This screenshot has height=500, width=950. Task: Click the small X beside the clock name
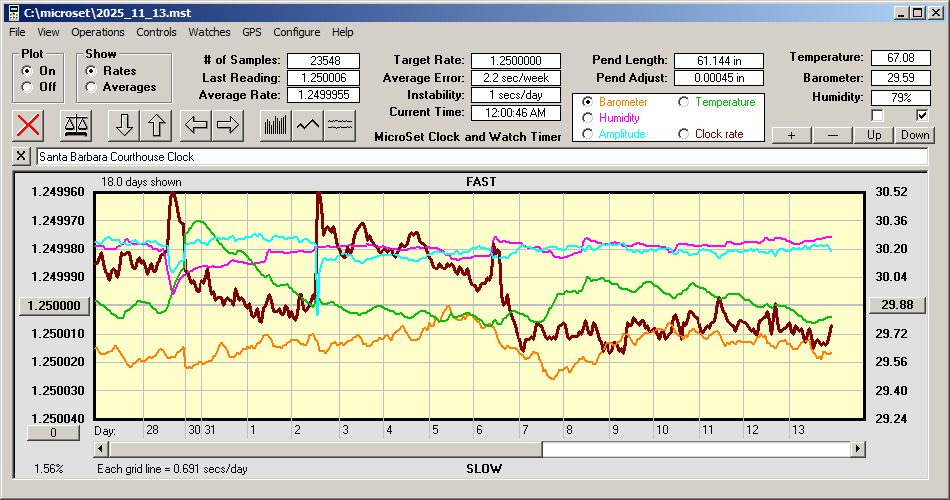pyautogui.click(x=23, y=157)
